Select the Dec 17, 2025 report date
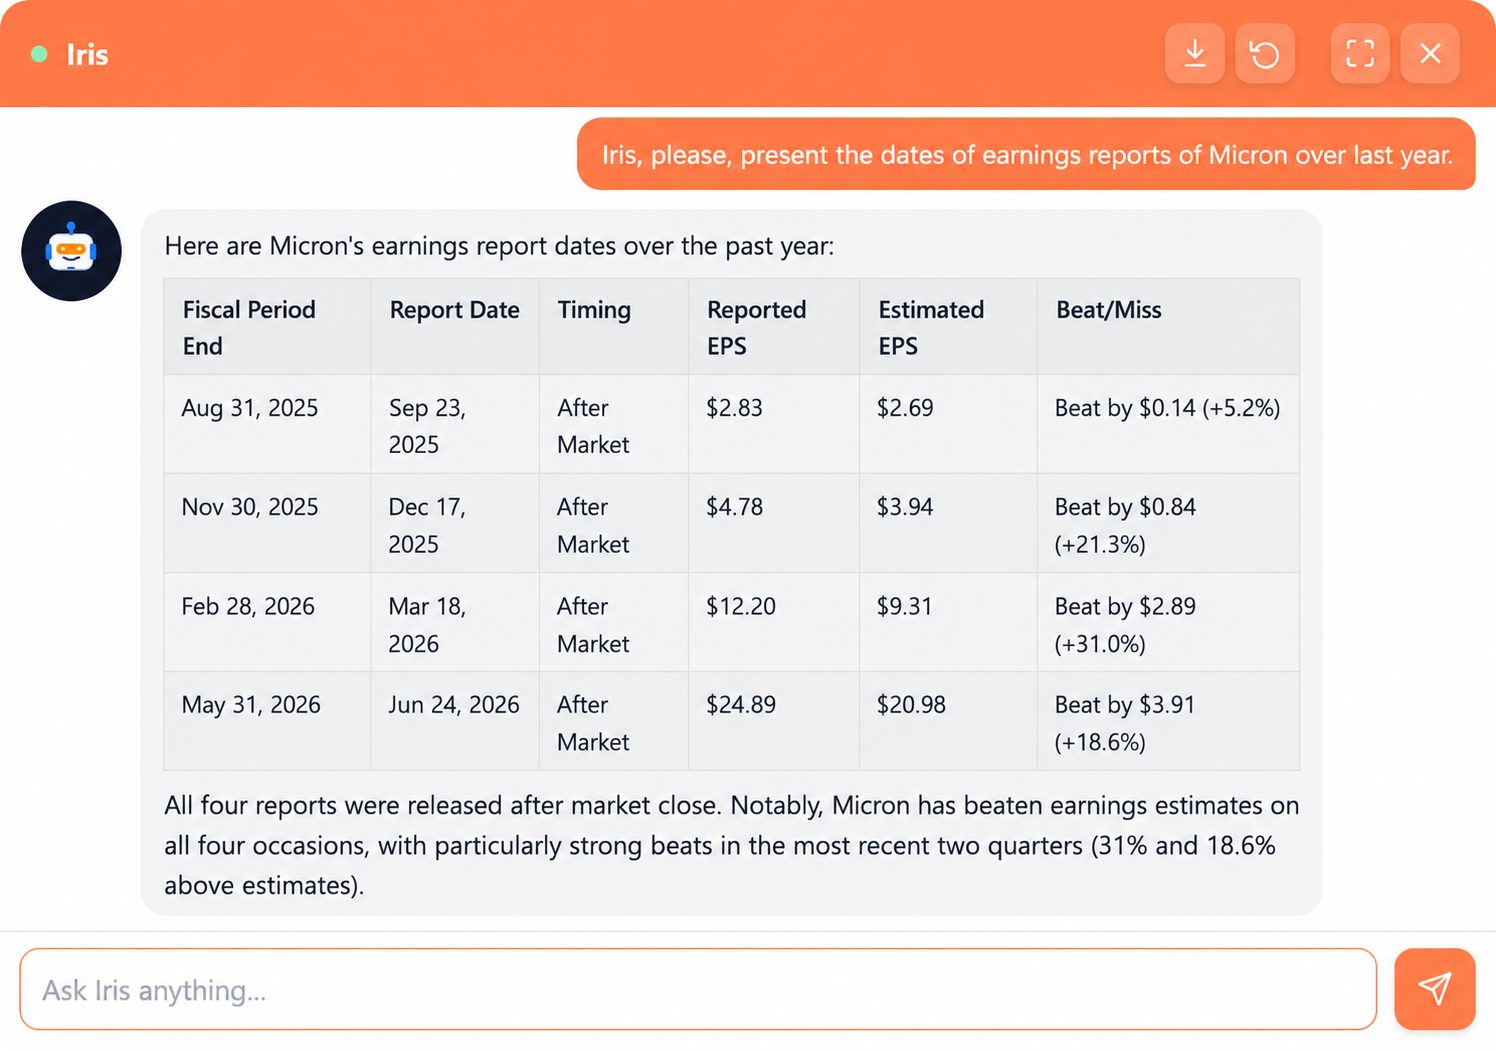This screenshot has width=1496, height=1051. (x=455, y=523)
